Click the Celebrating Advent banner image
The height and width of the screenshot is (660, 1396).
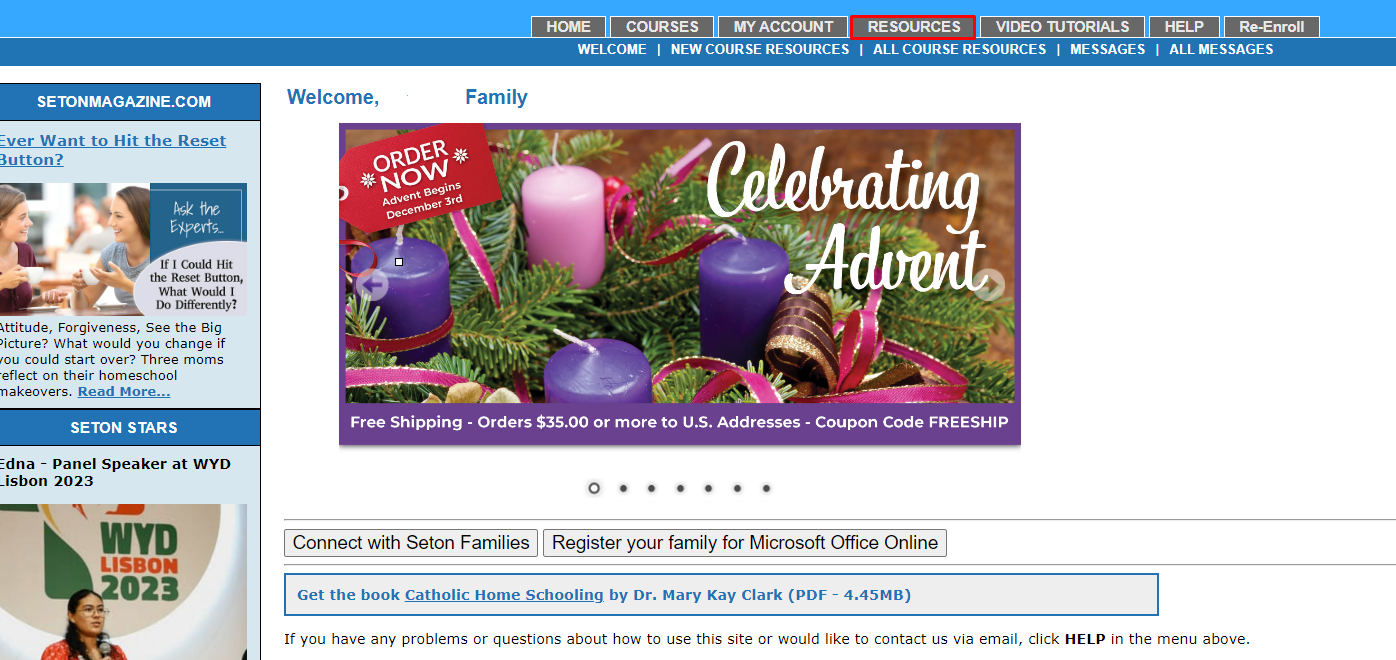pyautogui.click(x=680, y=284)
